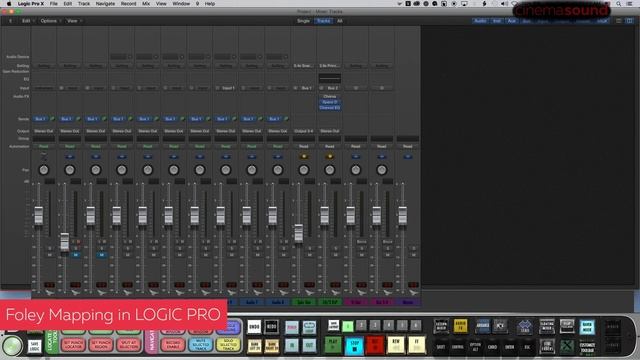Click the REW rewind button
This screenshot has width=640, height=360.
396,345
